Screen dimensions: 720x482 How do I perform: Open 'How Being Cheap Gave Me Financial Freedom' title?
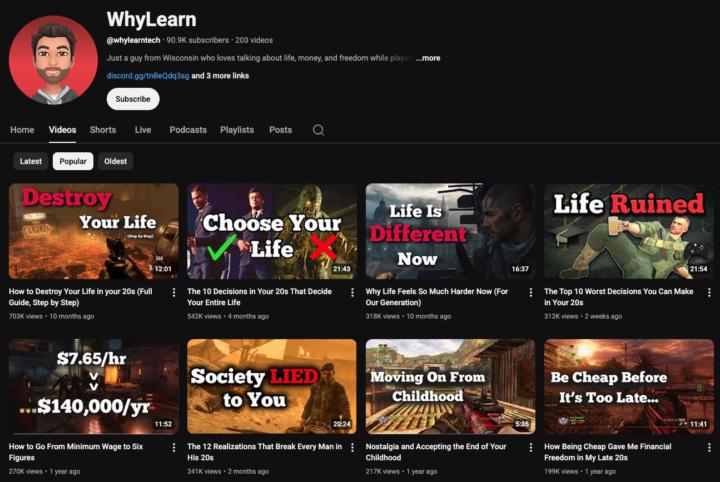[x=608, y=452]
